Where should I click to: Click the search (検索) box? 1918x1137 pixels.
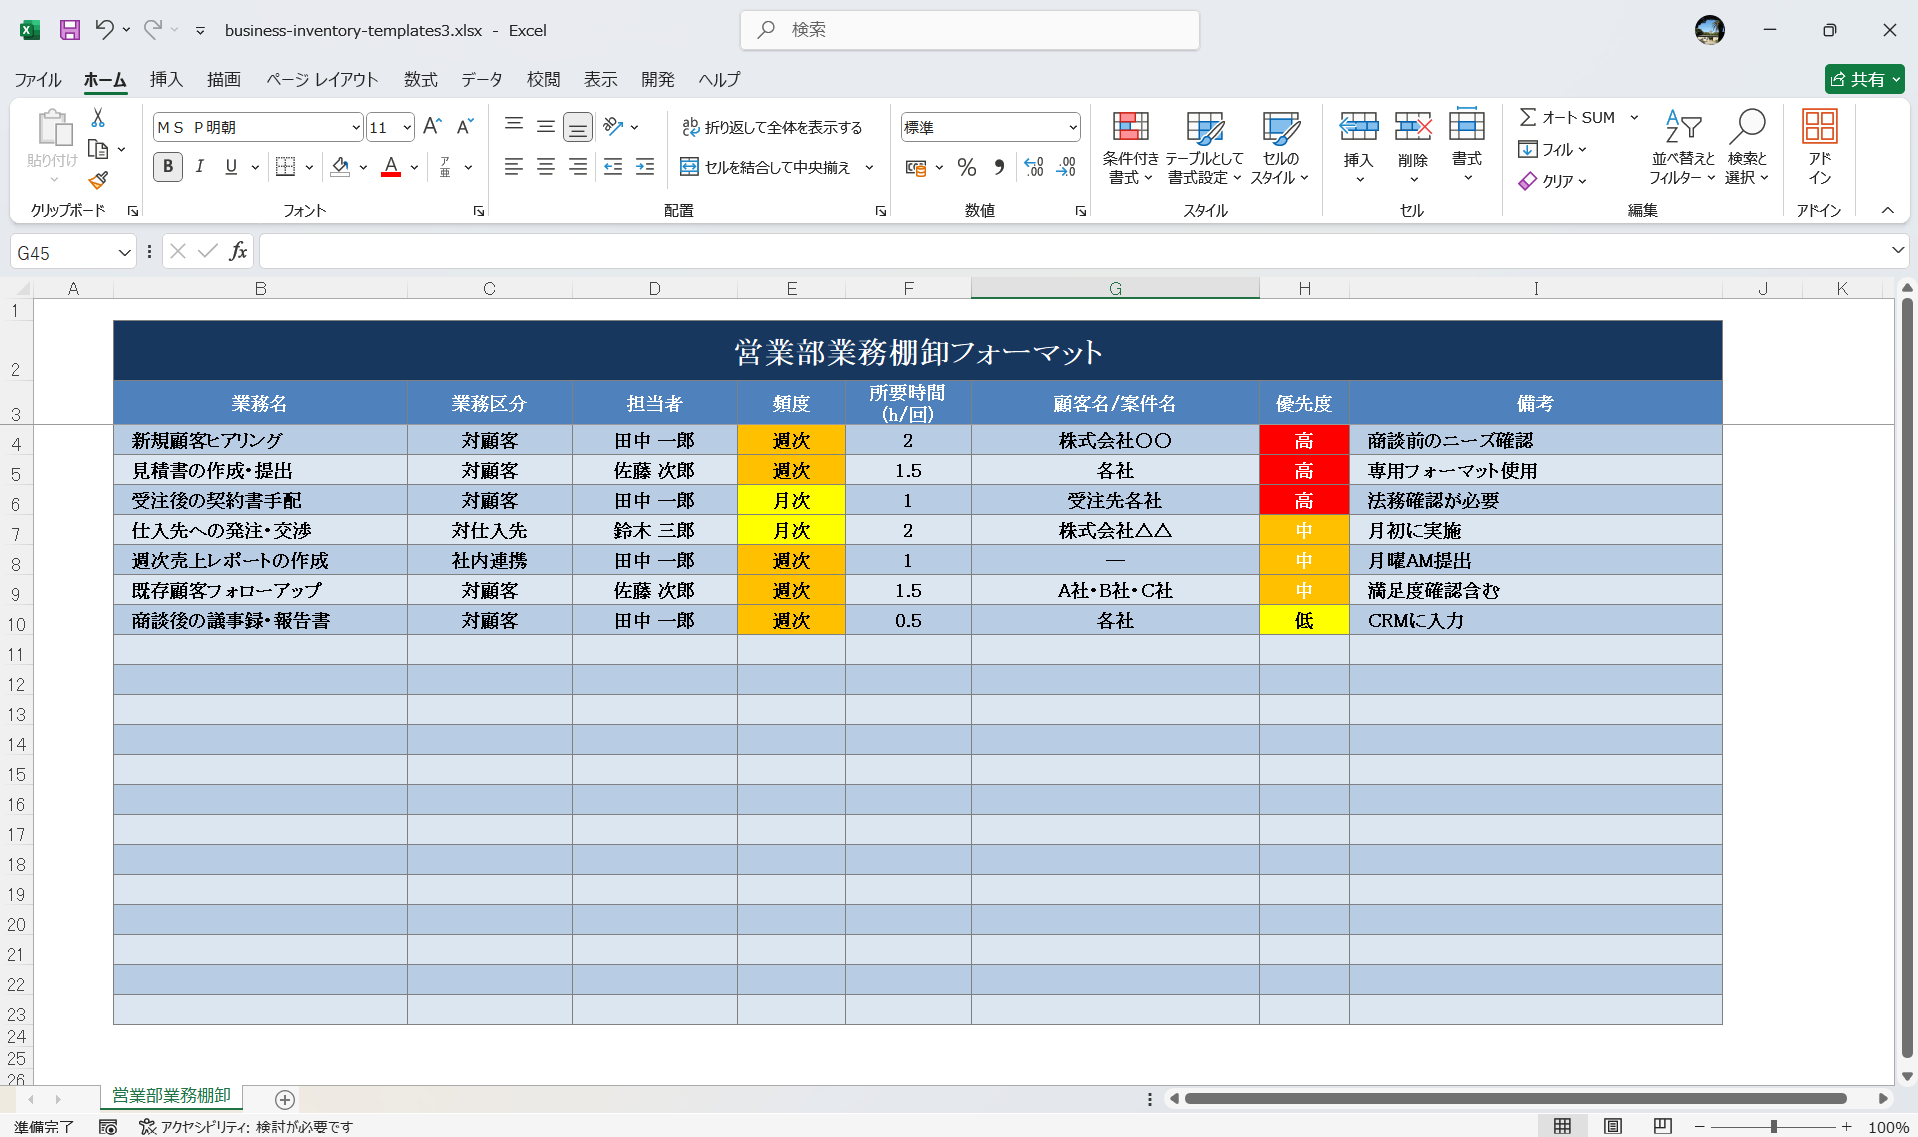coord(970,30)
